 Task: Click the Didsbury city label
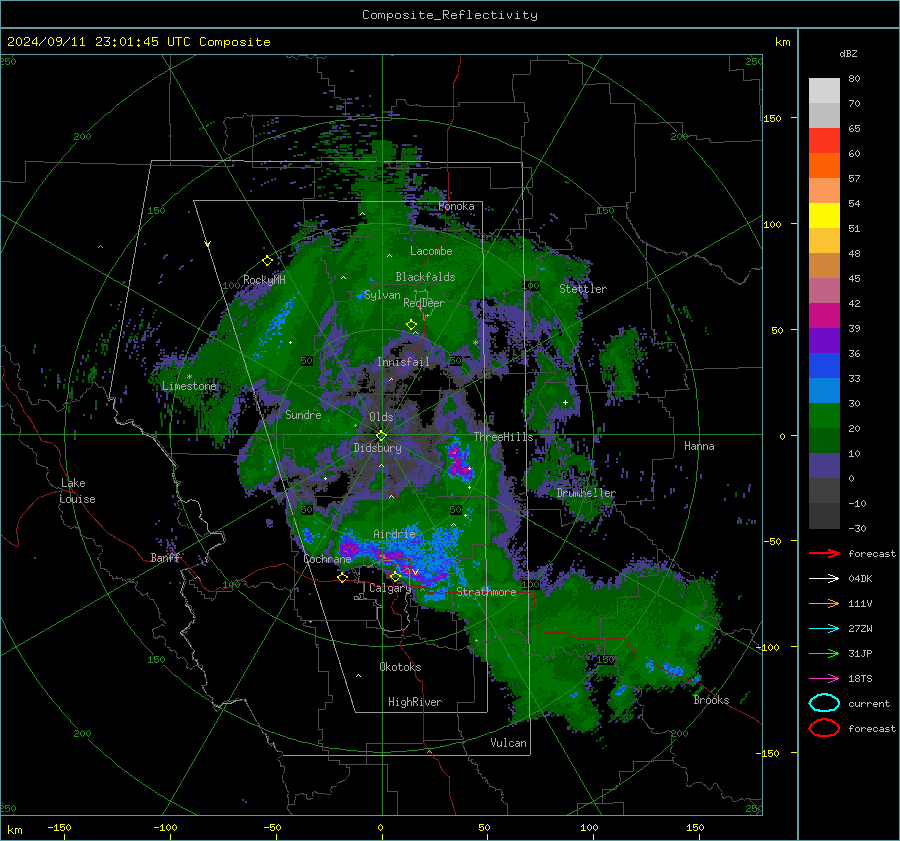tap(377, 448)
